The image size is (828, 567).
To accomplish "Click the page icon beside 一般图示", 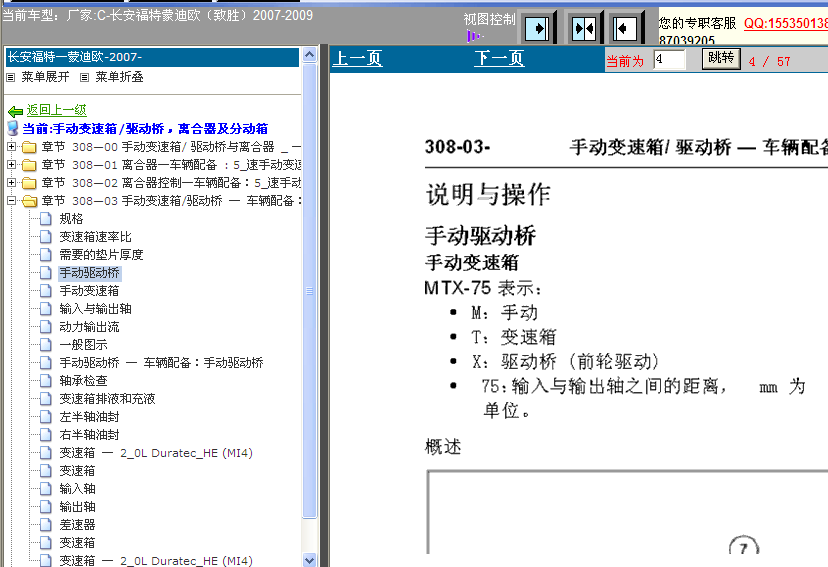I will pos(46,344).
